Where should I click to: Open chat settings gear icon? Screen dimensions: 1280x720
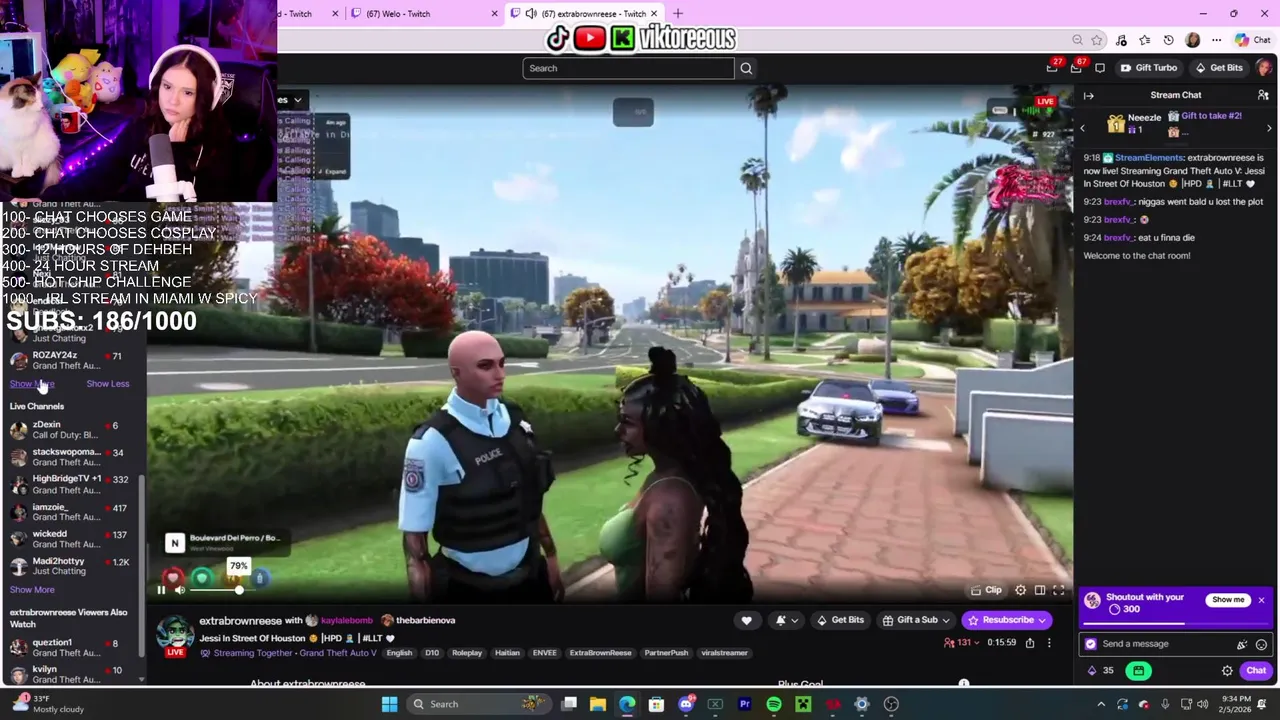click(1227, 671)
